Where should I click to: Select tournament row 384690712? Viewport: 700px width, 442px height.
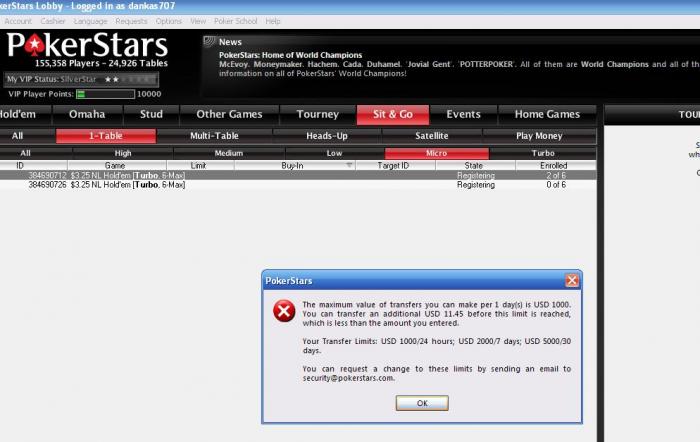298,175
